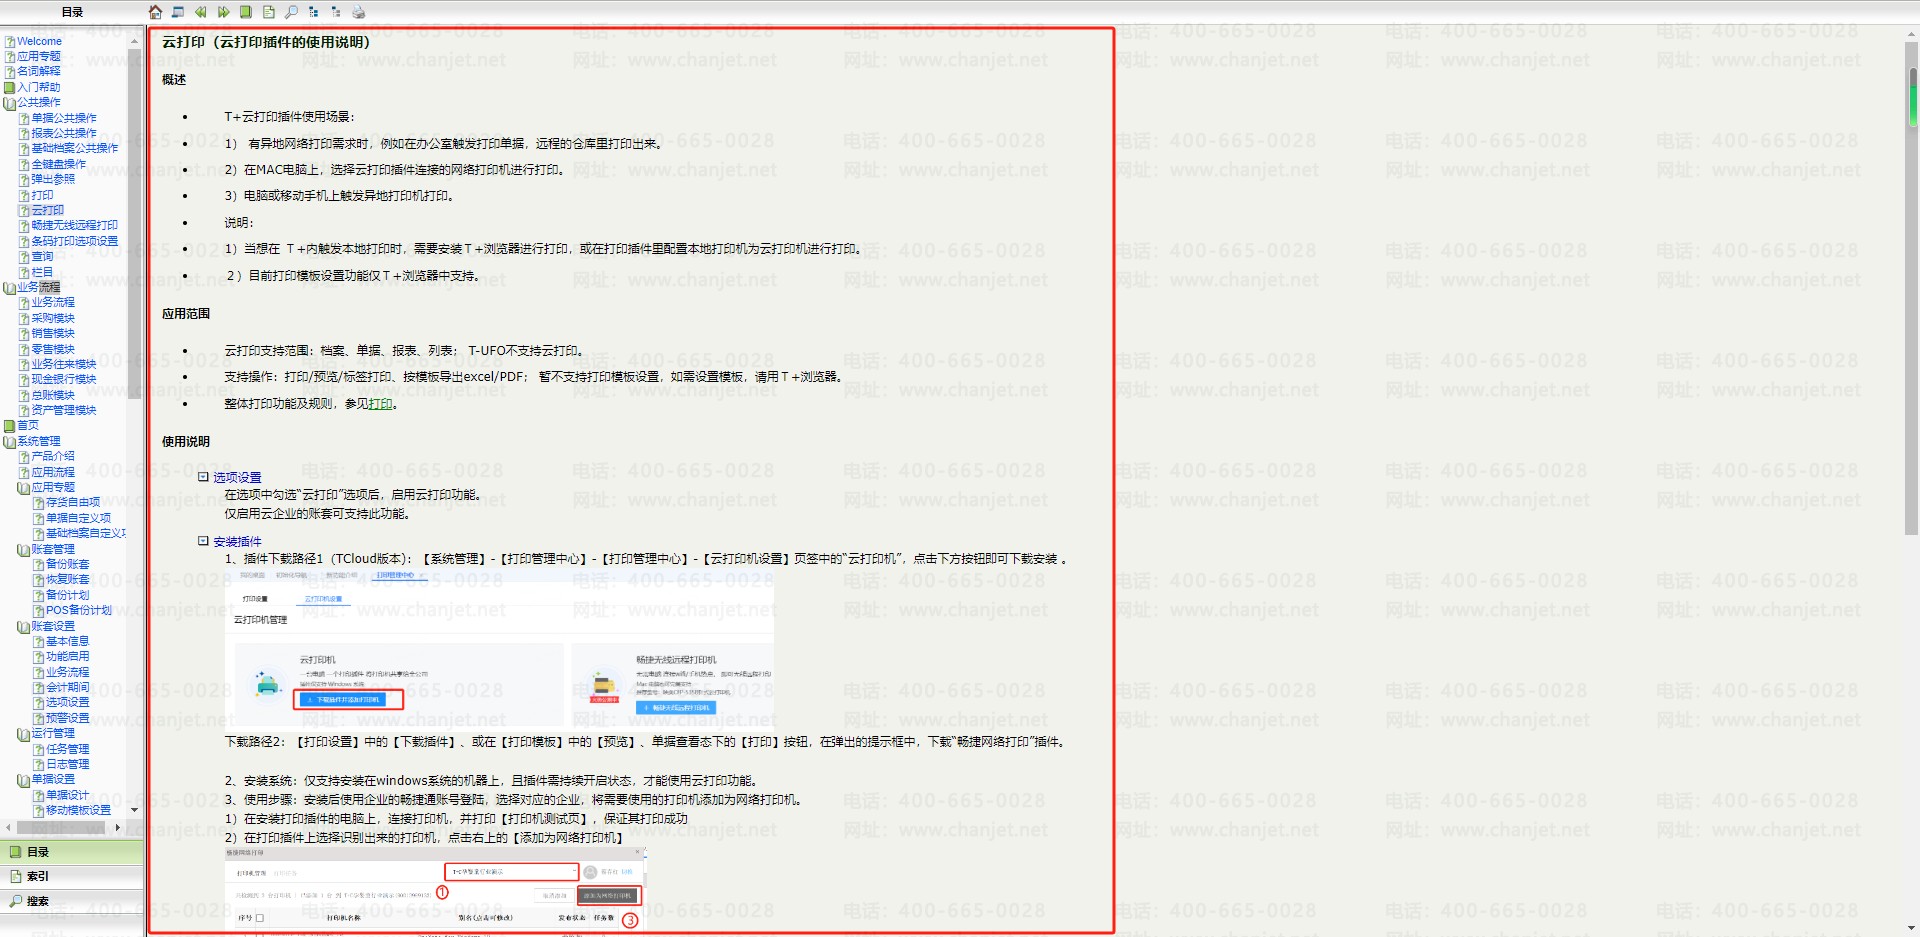
Task: Go to the Home page toolbar icon
Action: point(155,12)
